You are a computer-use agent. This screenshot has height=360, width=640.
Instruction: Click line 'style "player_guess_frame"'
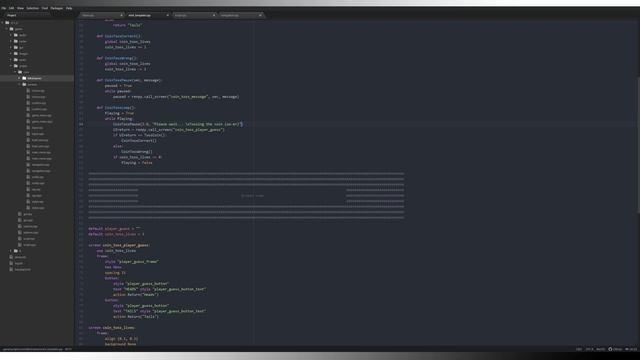132,262
